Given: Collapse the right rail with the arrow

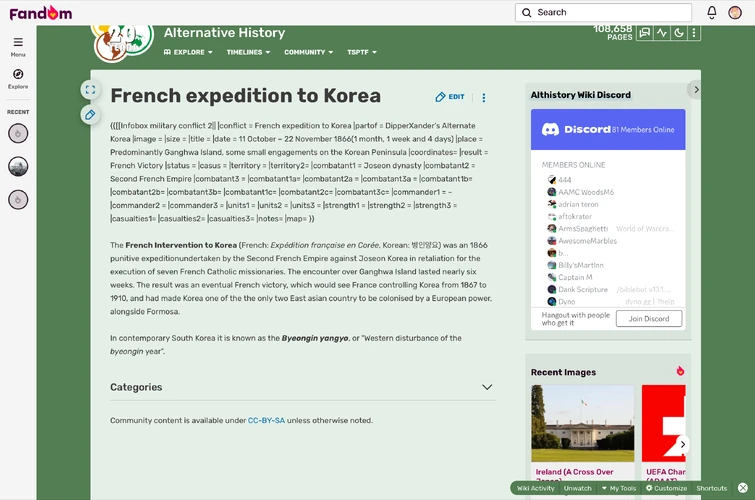Looking at the screenshot, I should point(695,90).
